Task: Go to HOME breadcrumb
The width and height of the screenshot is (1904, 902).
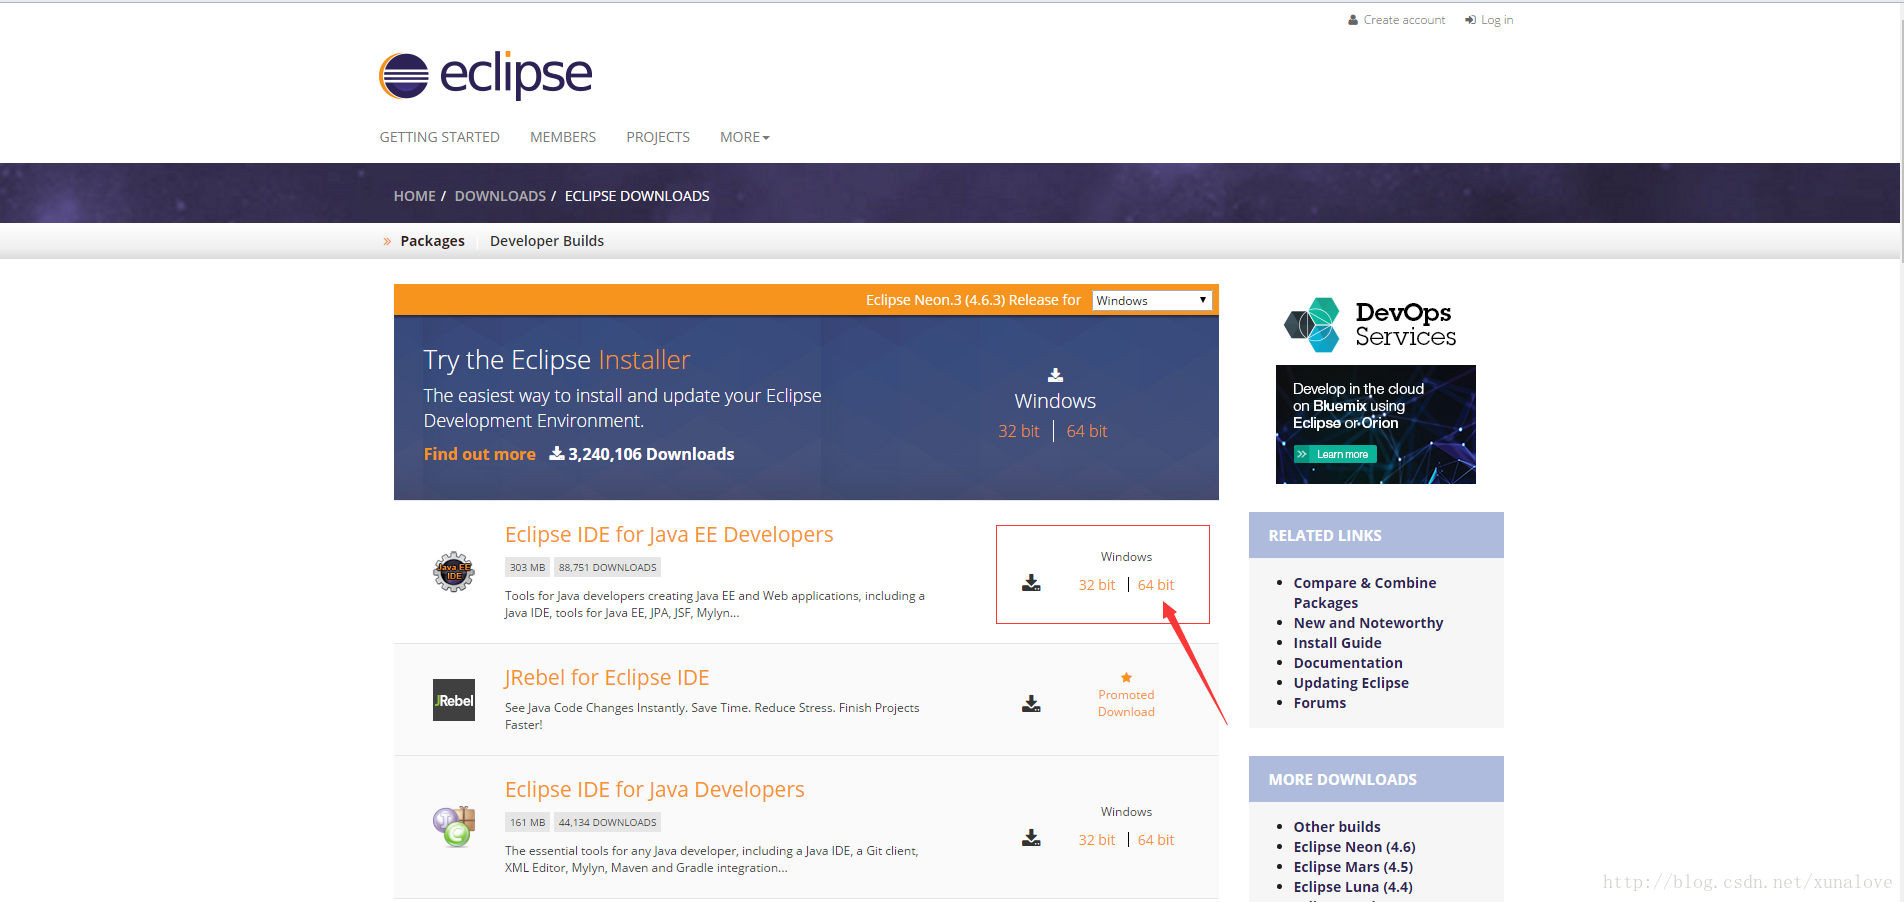Action: [415, 196]
